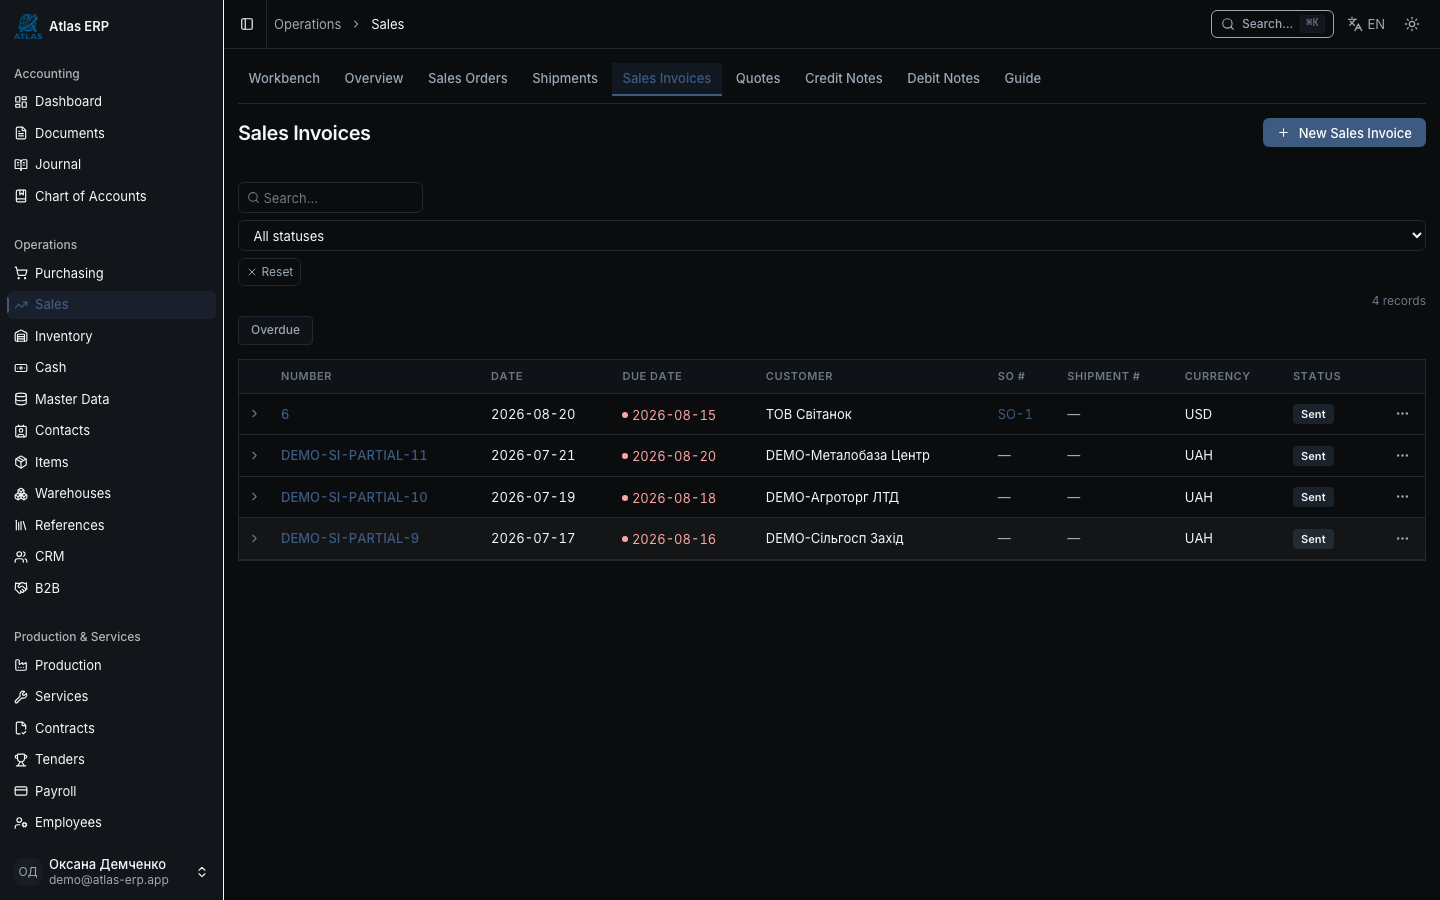Open the global Search box in header
This screenshot has height=900, width=1440.
pos(1272,24)
